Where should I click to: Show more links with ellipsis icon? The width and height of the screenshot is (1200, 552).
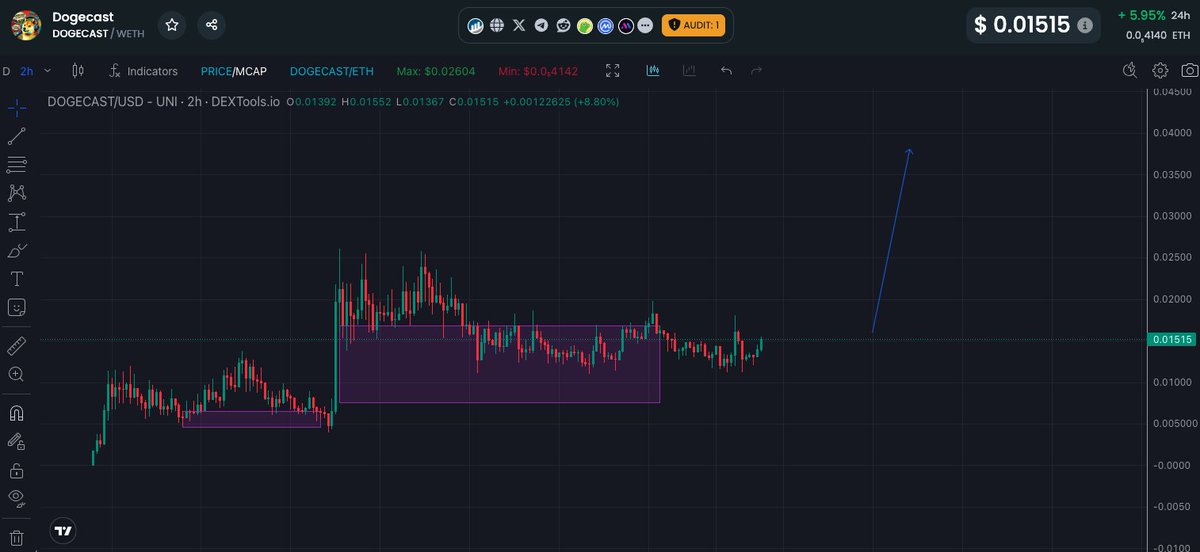(x=645, y=25)
